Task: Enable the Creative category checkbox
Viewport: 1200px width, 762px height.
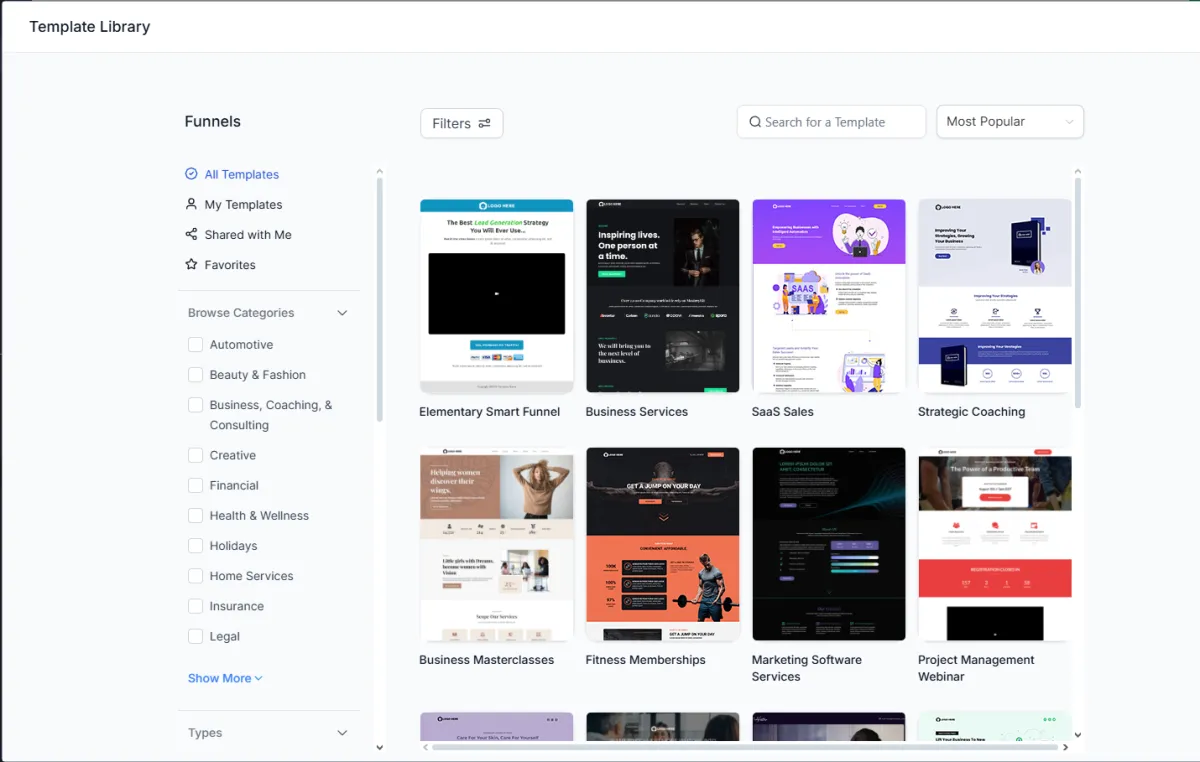Action: (195, 455)
